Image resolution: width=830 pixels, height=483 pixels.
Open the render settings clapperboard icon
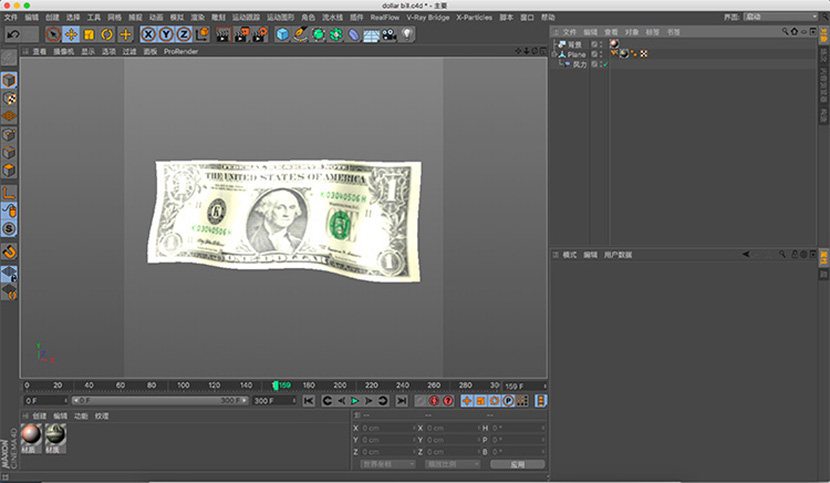(259, 34)
